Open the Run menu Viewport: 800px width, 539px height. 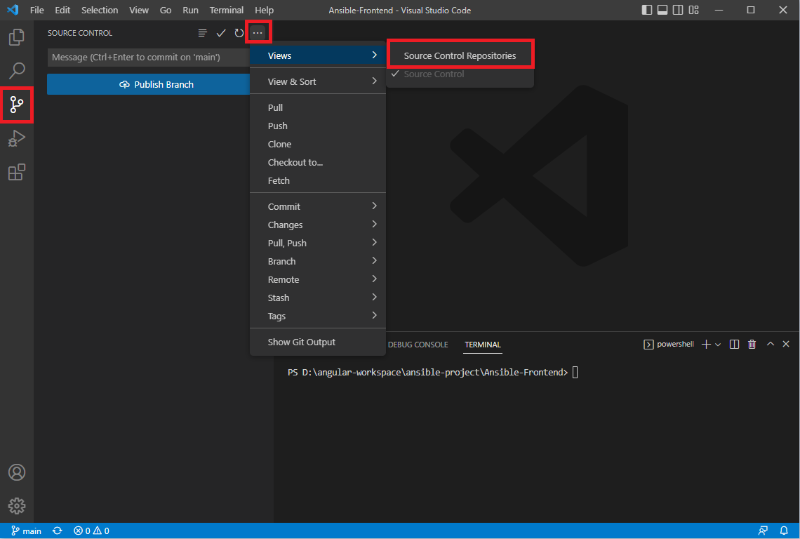click(x=190, y=10)
